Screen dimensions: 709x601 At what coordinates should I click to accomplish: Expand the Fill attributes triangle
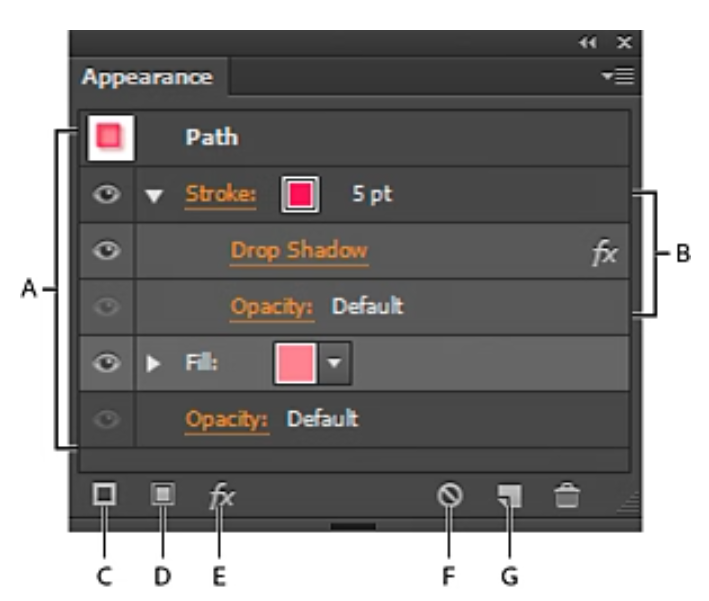153,363
